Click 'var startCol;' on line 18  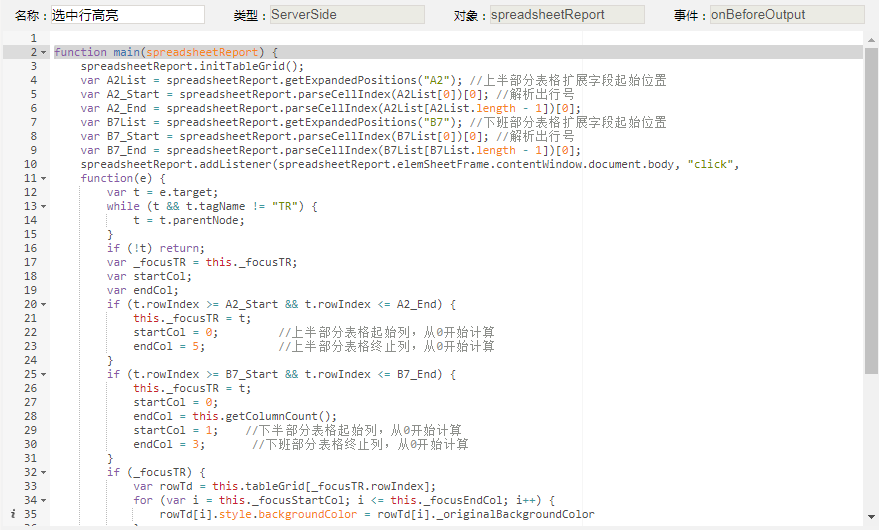(x=149, y=276)
